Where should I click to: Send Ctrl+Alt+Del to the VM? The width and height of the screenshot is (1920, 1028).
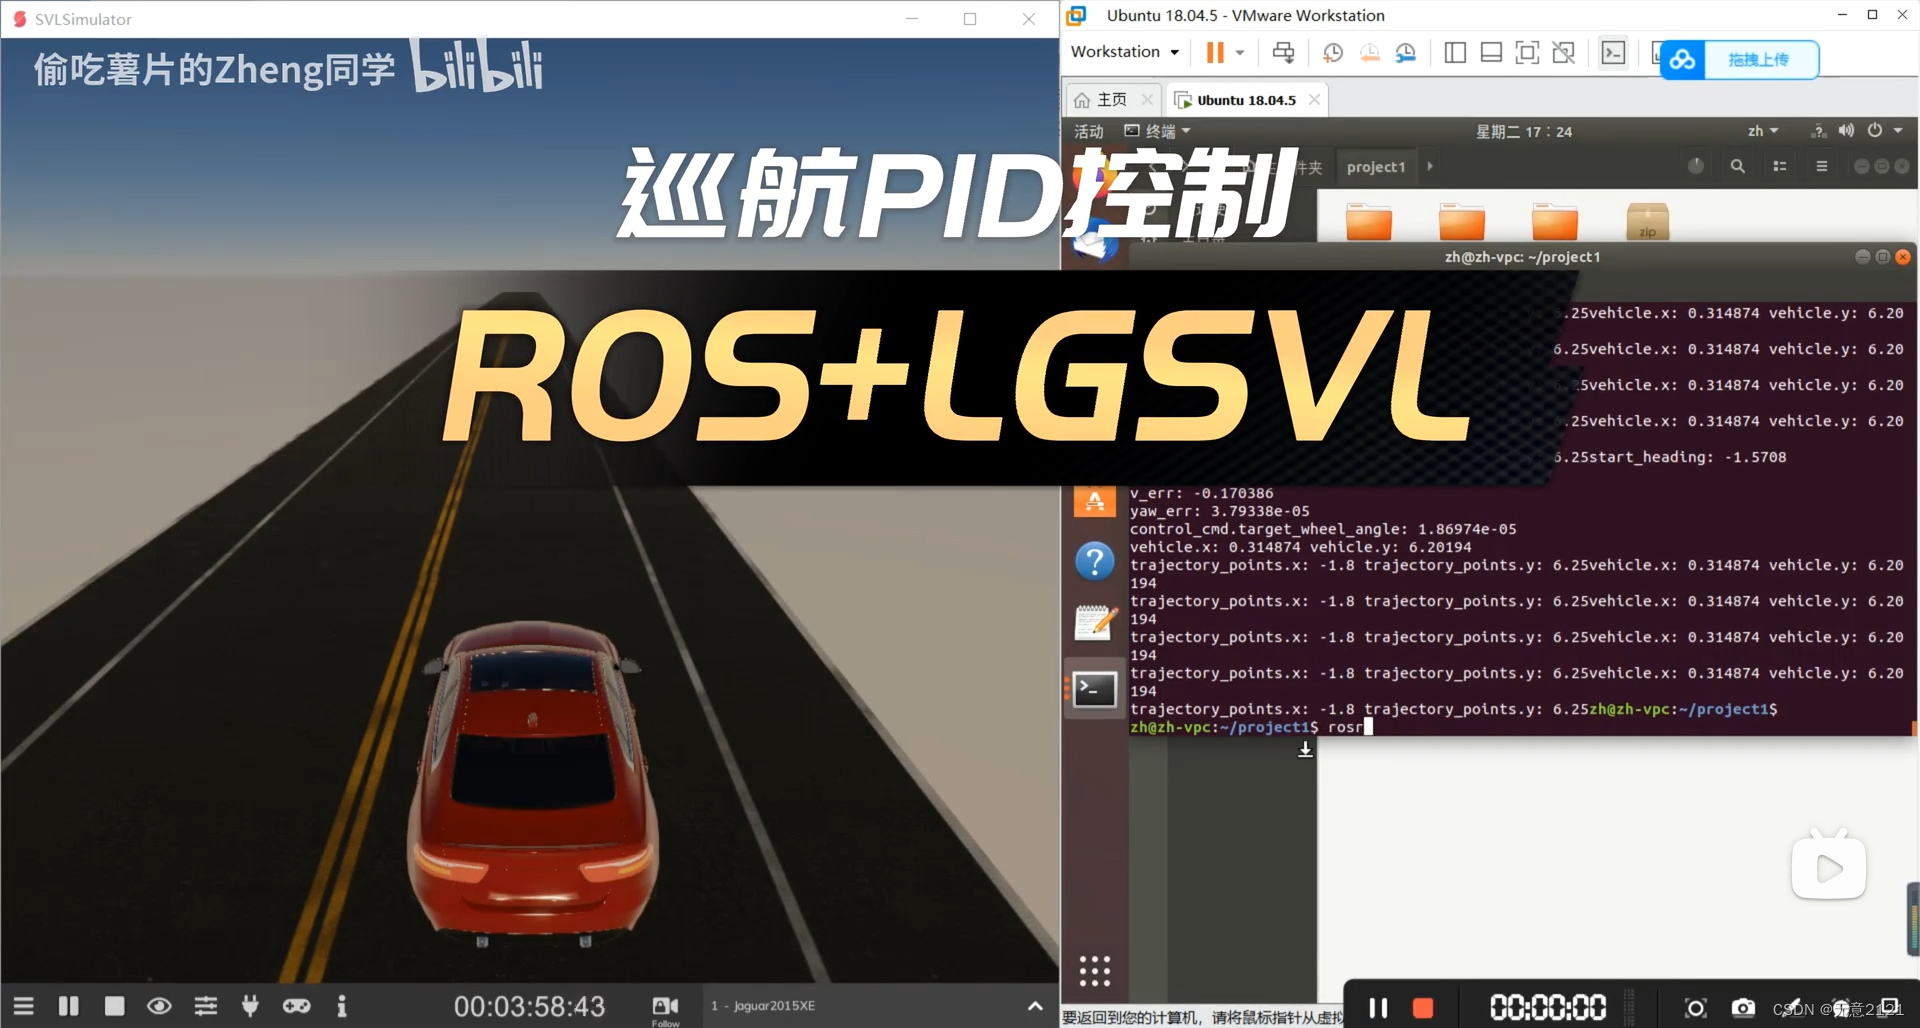[x=1283, y=52]
